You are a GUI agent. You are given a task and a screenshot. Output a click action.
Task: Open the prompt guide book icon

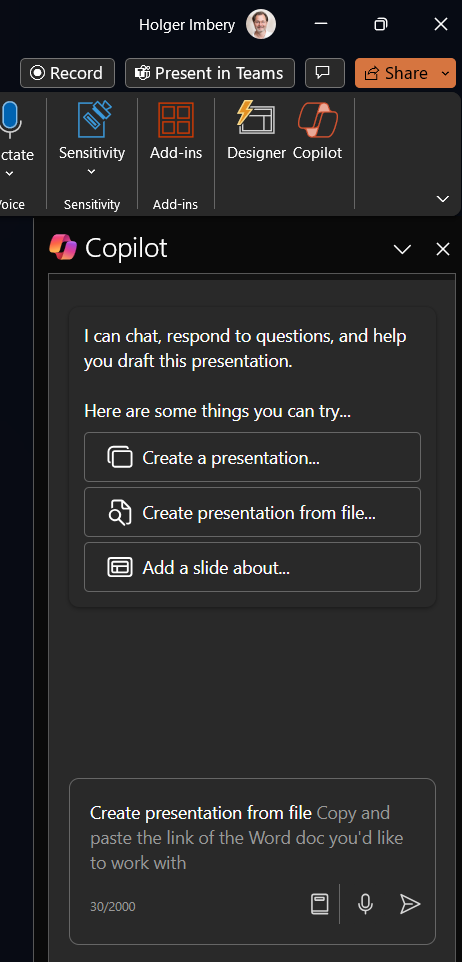pos(320,904)
